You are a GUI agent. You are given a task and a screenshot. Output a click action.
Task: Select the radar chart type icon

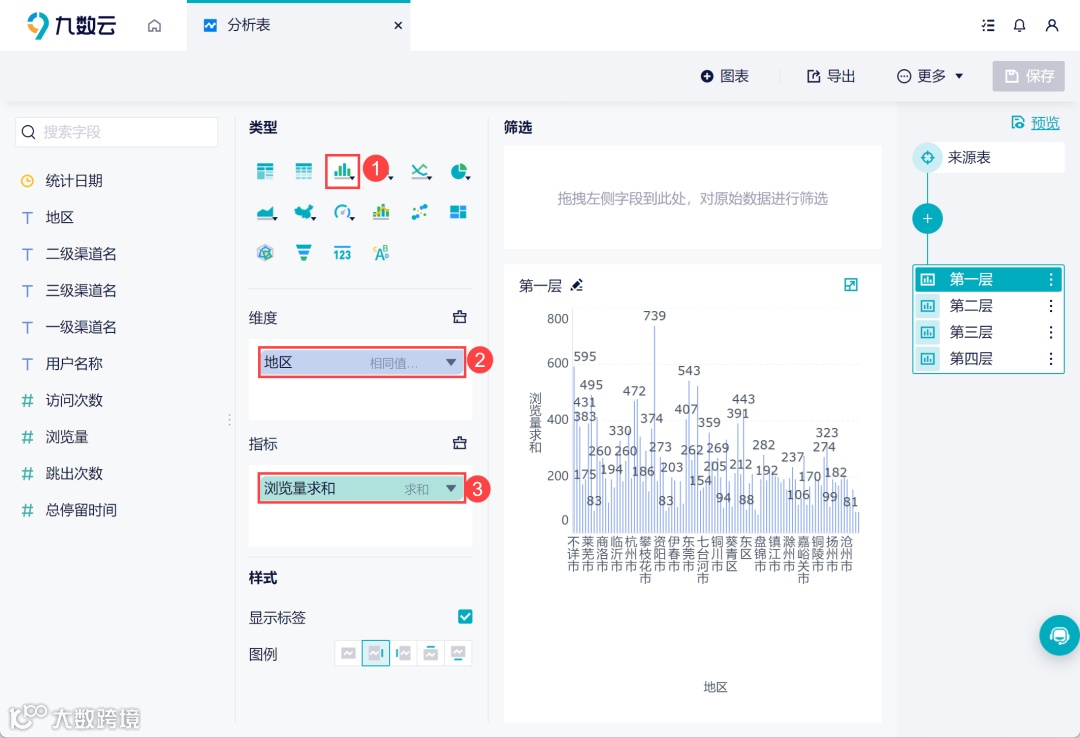click(266, 253)
